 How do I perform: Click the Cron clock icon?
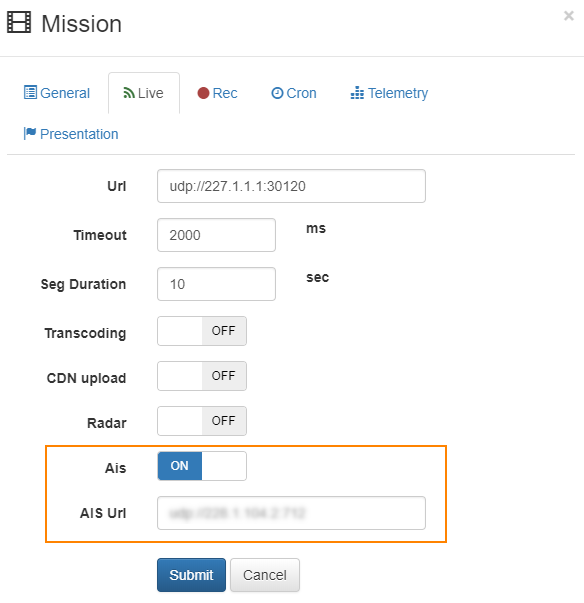click(277, 93)
